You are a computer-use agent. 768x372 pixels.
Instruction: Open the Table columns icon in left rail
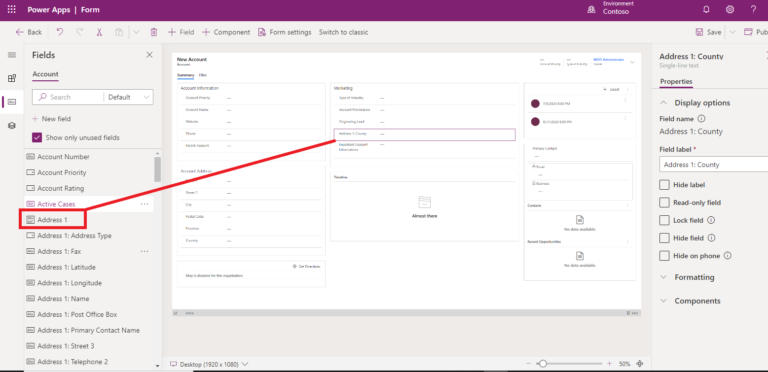pyautogui.click(x=12, y=102)
